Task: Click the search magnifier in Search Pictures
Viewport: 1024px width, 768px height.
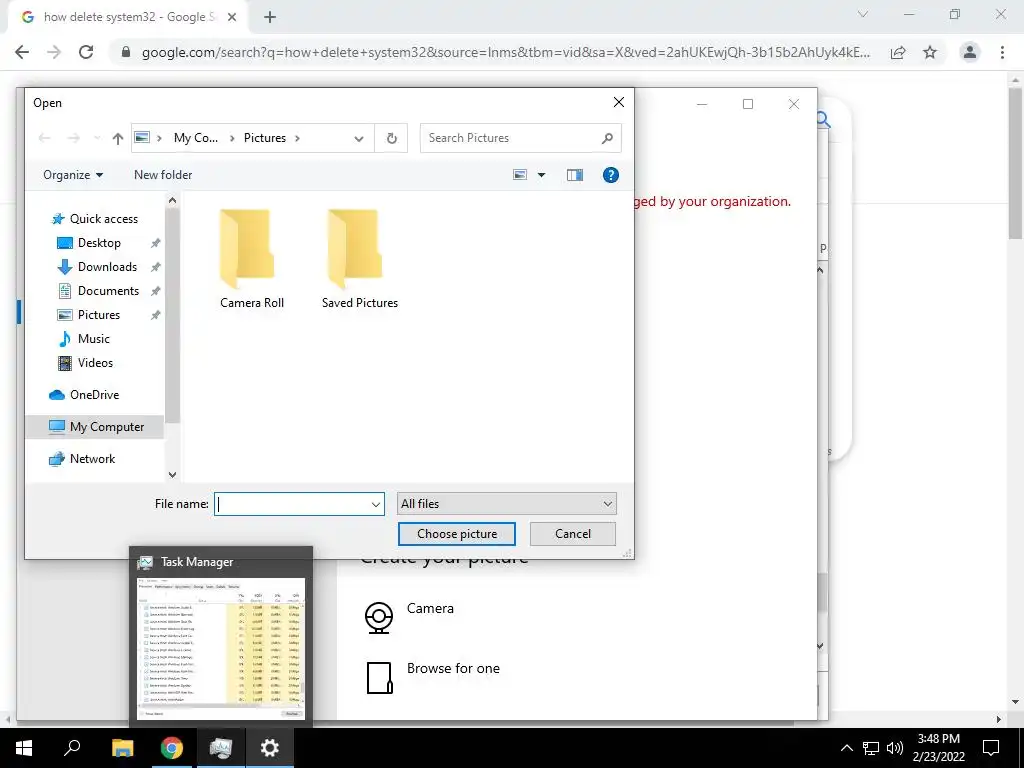Action: pos(607,138)
